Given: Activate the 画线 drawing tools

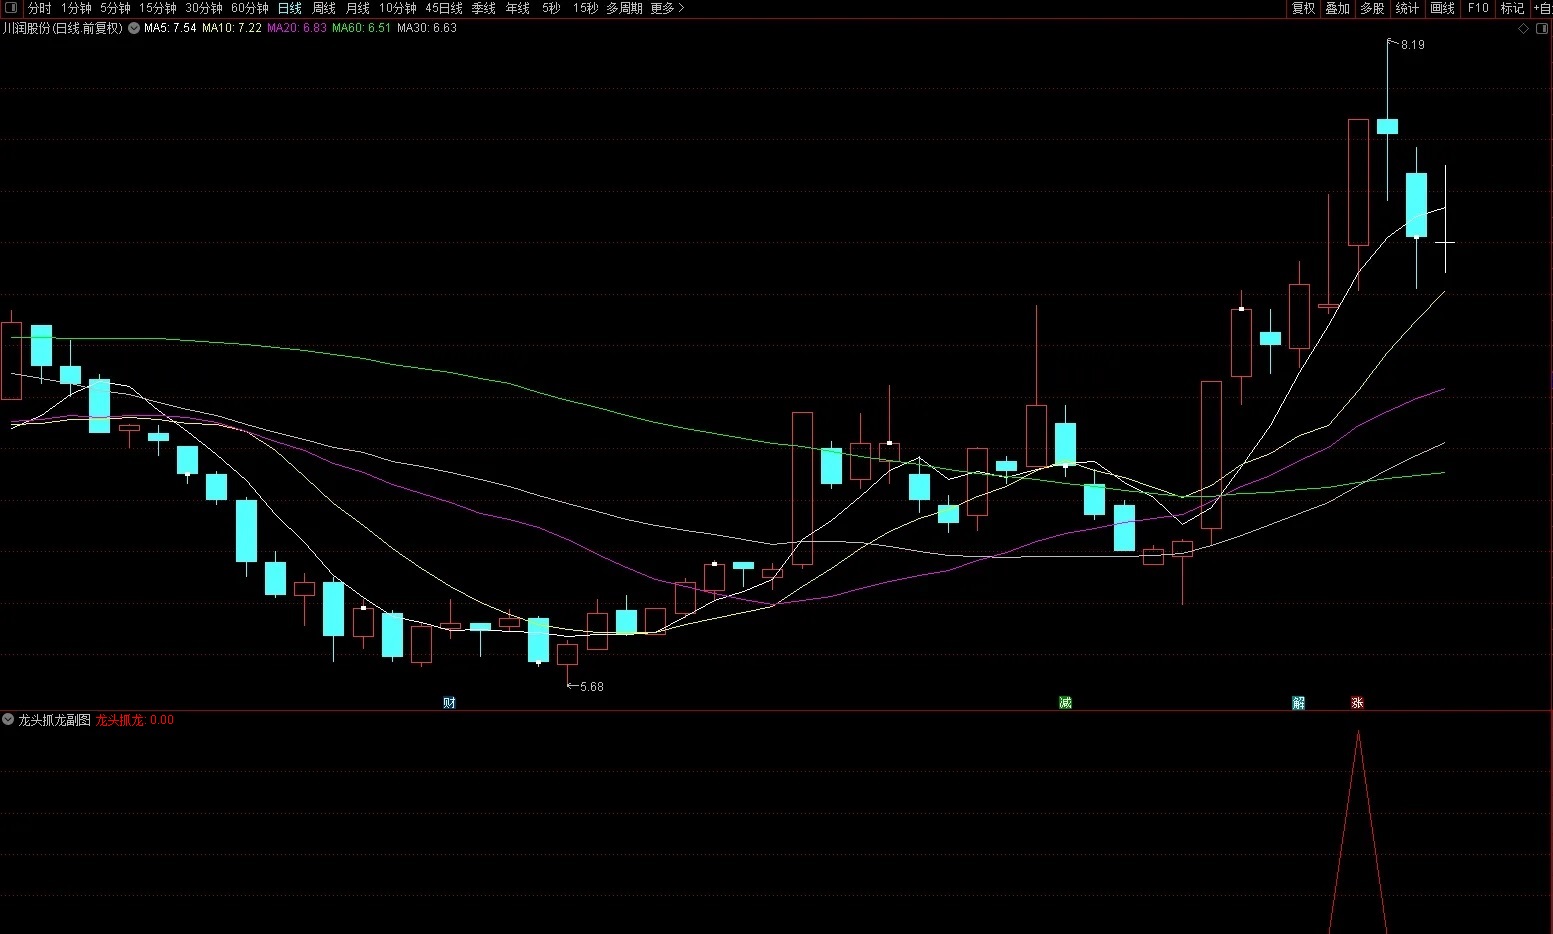Looking at the screenshot, I should [1443, 8].
